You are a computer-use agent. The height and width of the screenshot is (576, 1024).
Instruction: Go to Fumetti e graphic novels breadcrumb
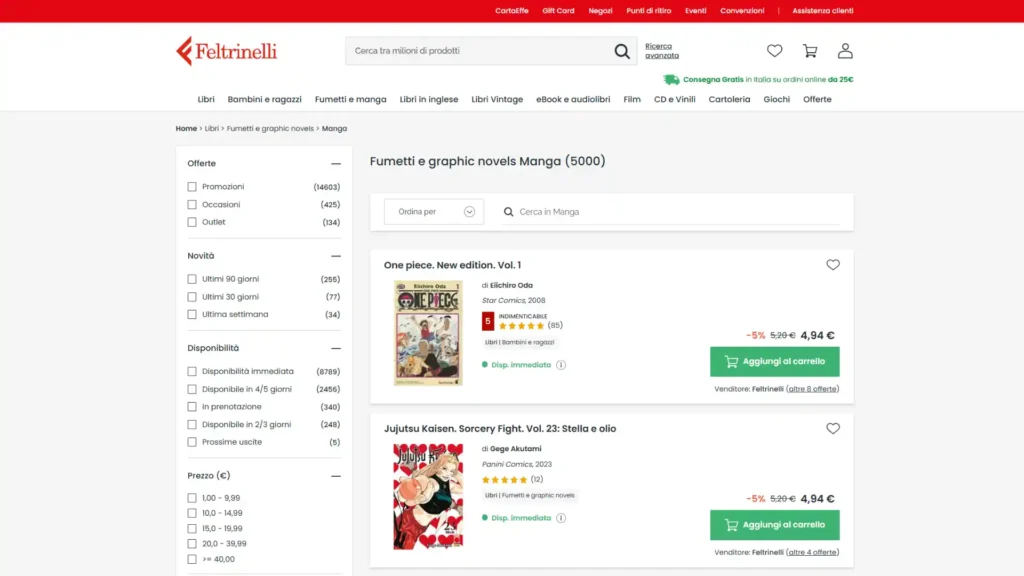(x=270, y=129)
